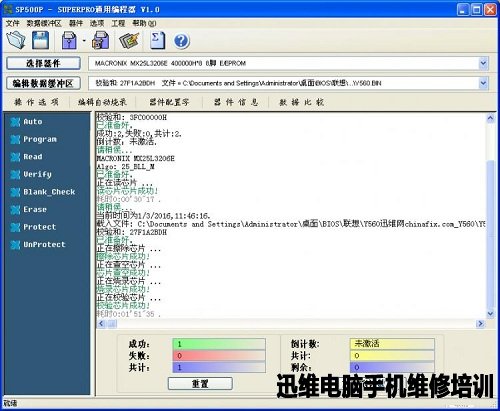Click the 器件配置字 button
Viewport: 500px width, 411px height.
(169, 102)
